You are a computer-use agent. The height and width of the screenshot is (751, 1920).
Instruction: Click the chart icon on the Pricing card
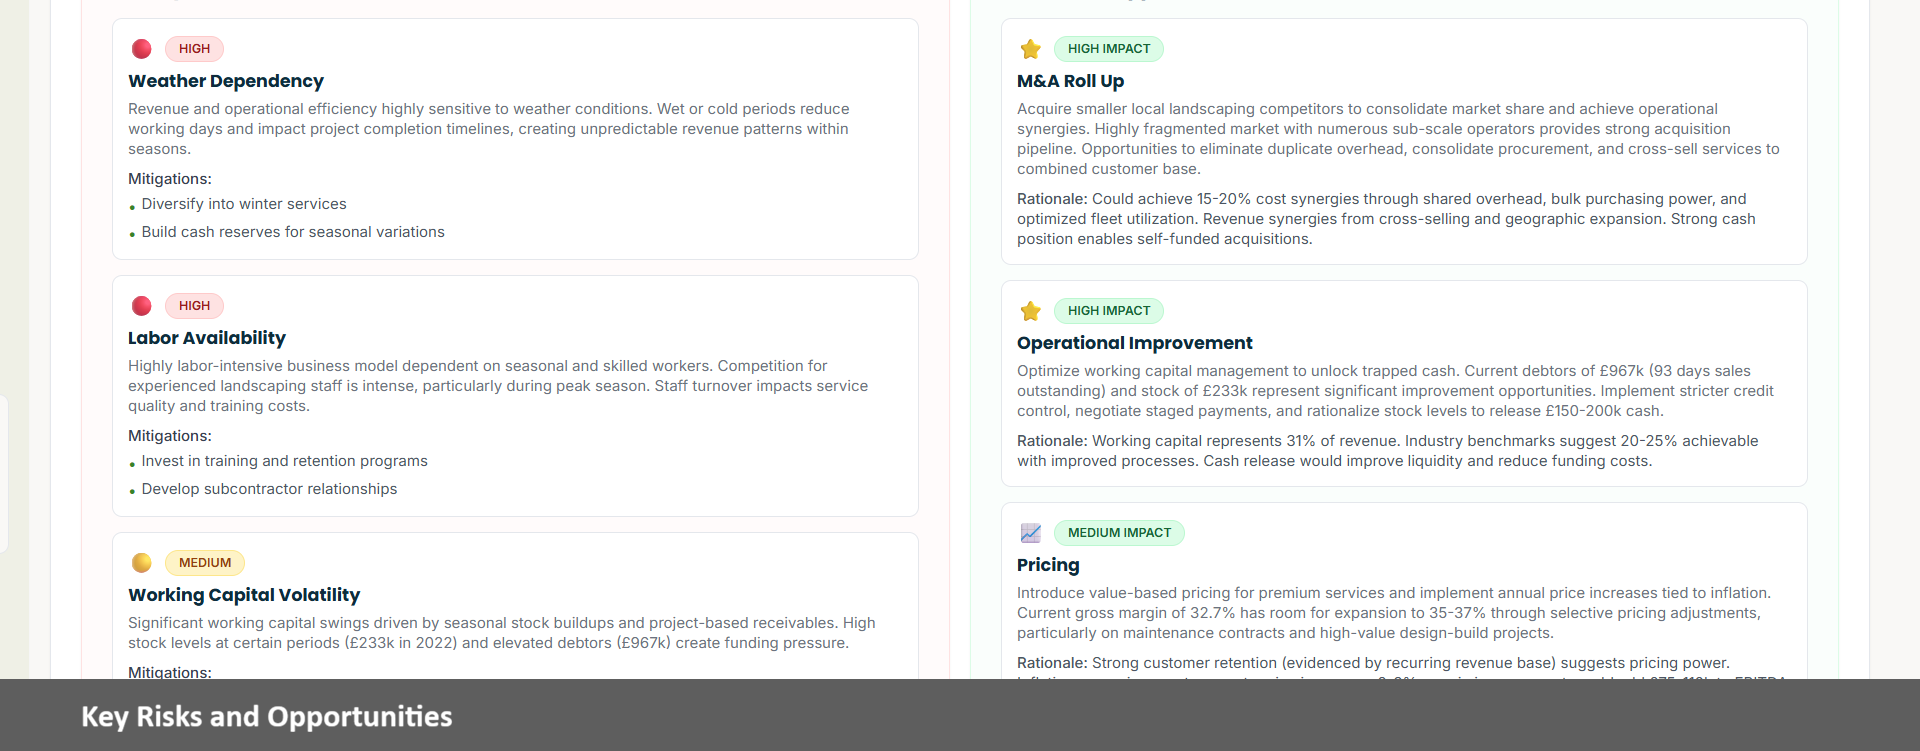(1031, 532)
